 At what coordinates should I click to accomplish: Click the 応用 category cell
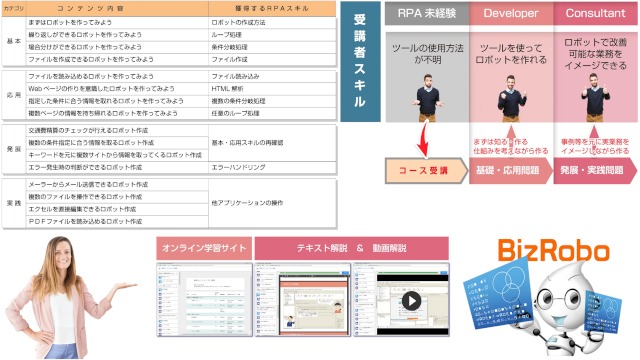14,95
